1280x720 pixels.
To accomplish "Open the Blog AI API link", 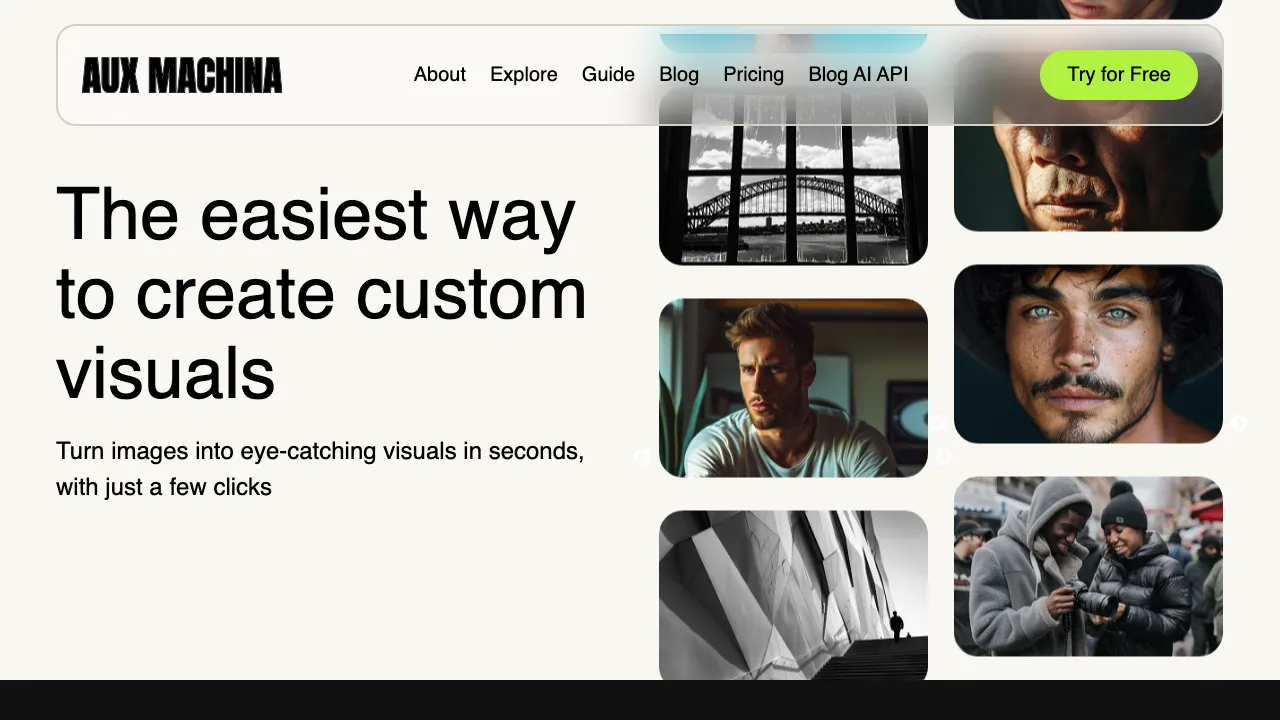I will (x=858, y=75).
